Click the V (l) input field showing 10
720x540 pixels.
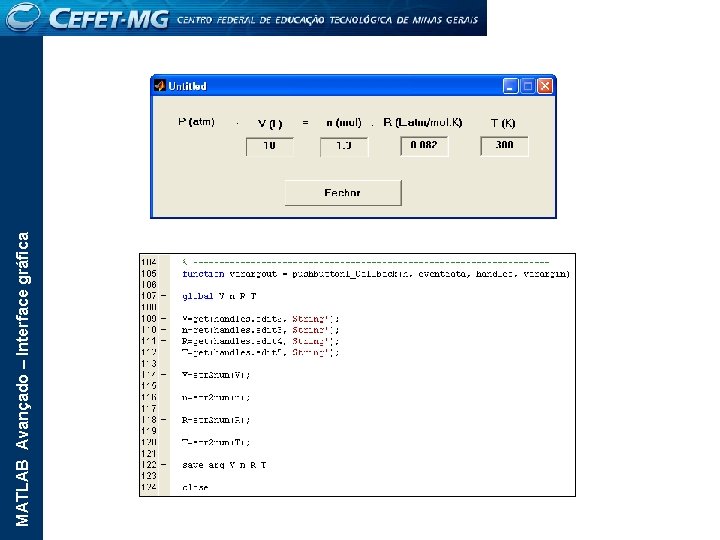tap(270, 146)
